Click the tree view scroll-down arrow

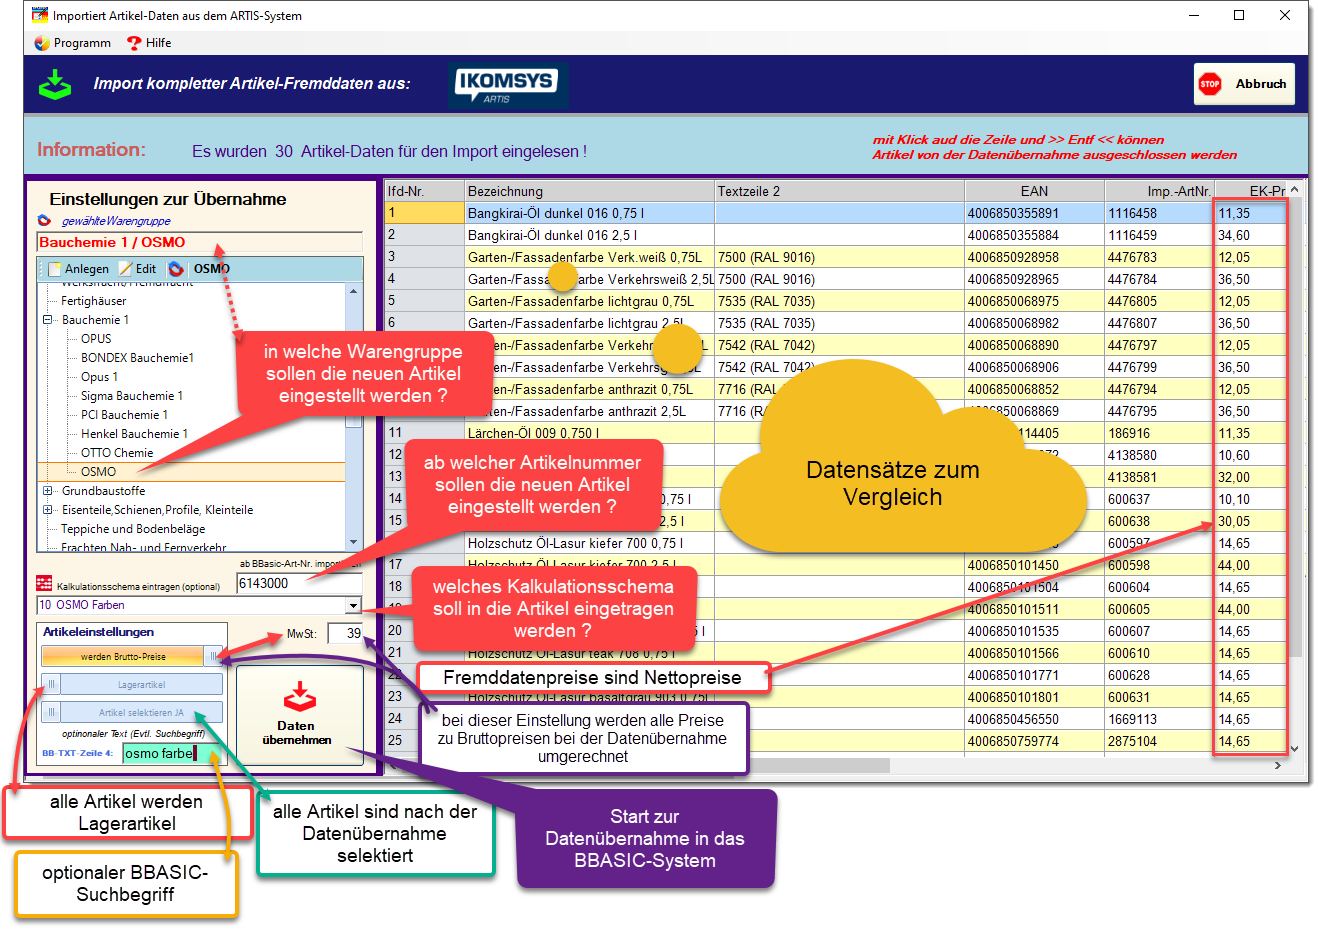coord(354,543)
